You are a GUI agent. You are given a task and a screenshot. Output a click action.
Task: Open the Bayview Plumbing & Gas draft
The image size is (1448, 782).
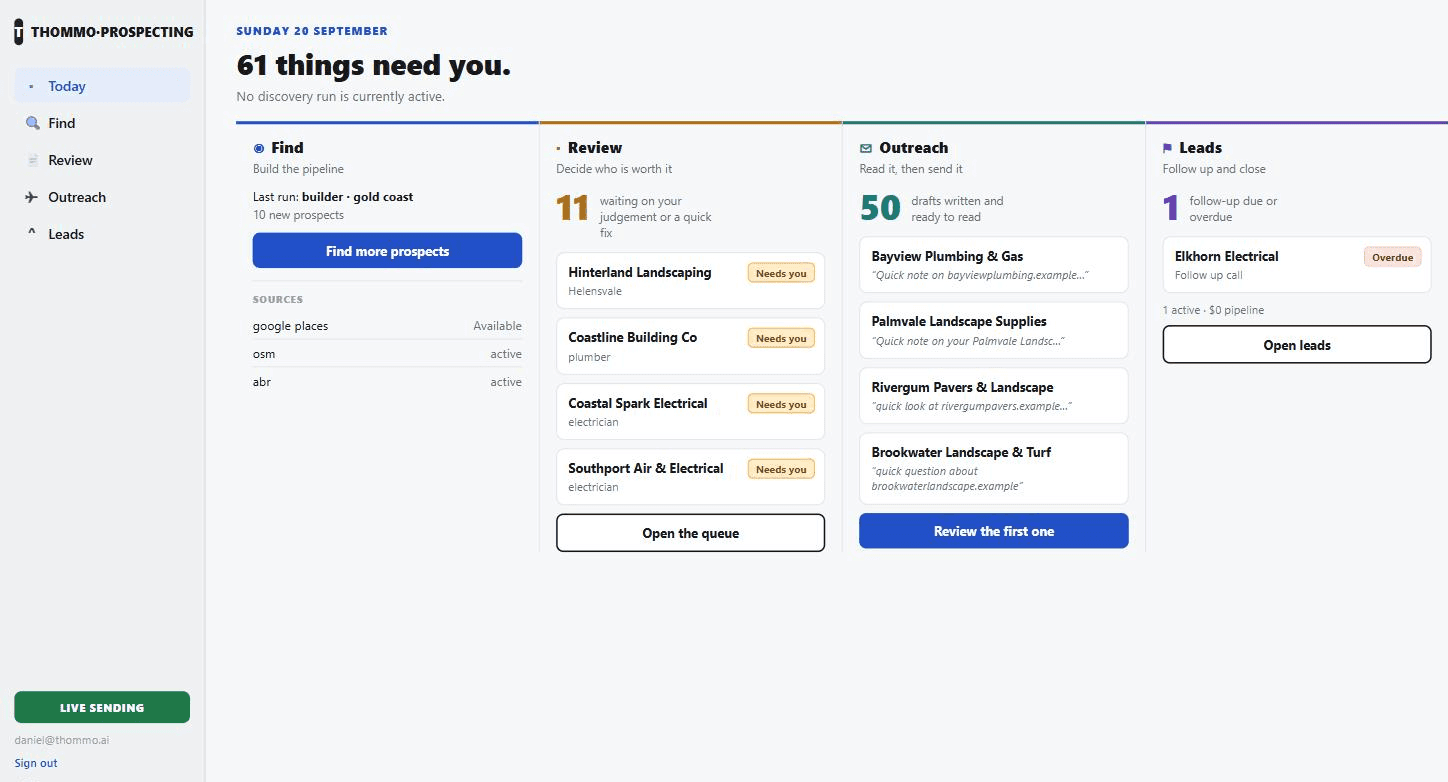point(994,265)
